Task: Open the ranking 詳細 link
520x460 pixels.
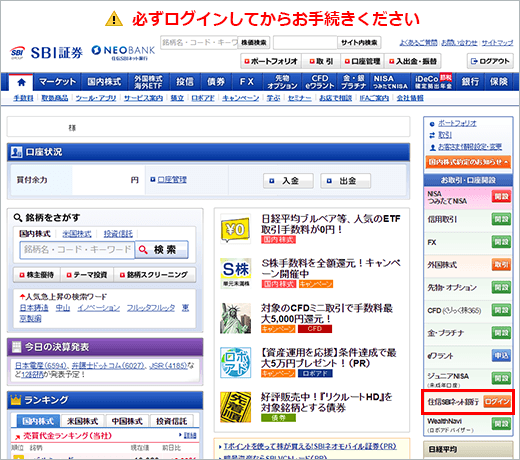Action: point(190,435)
